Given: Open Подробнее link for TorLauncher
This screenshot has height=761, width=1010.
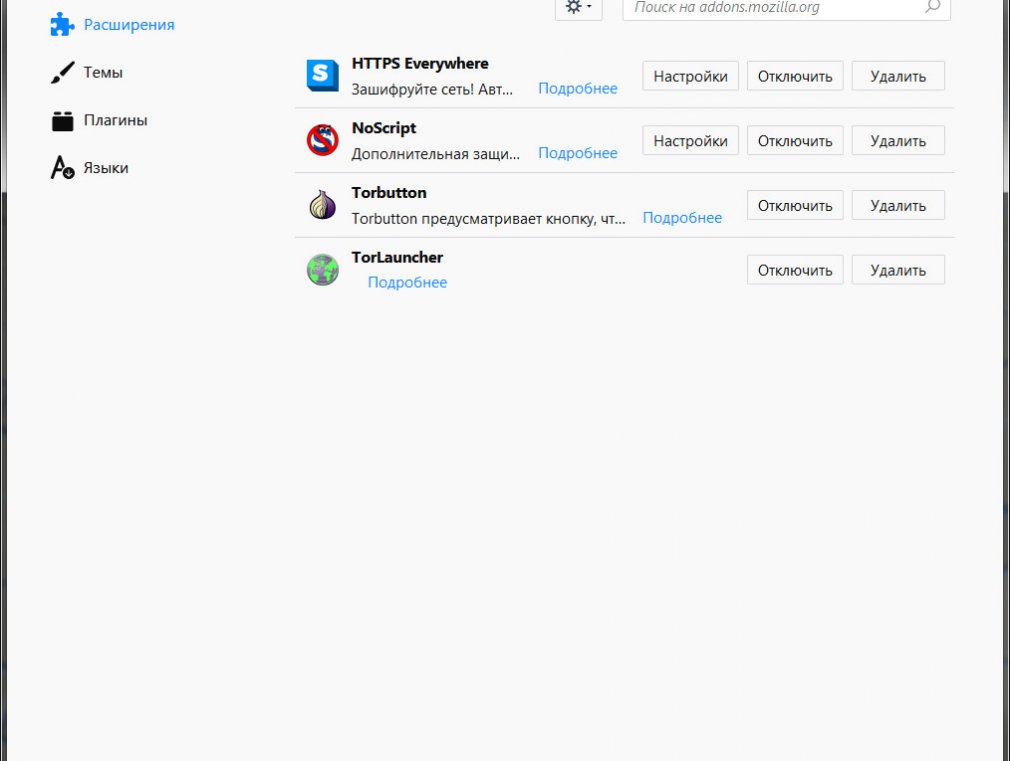Looking at the screenshot, I should 407,283.
